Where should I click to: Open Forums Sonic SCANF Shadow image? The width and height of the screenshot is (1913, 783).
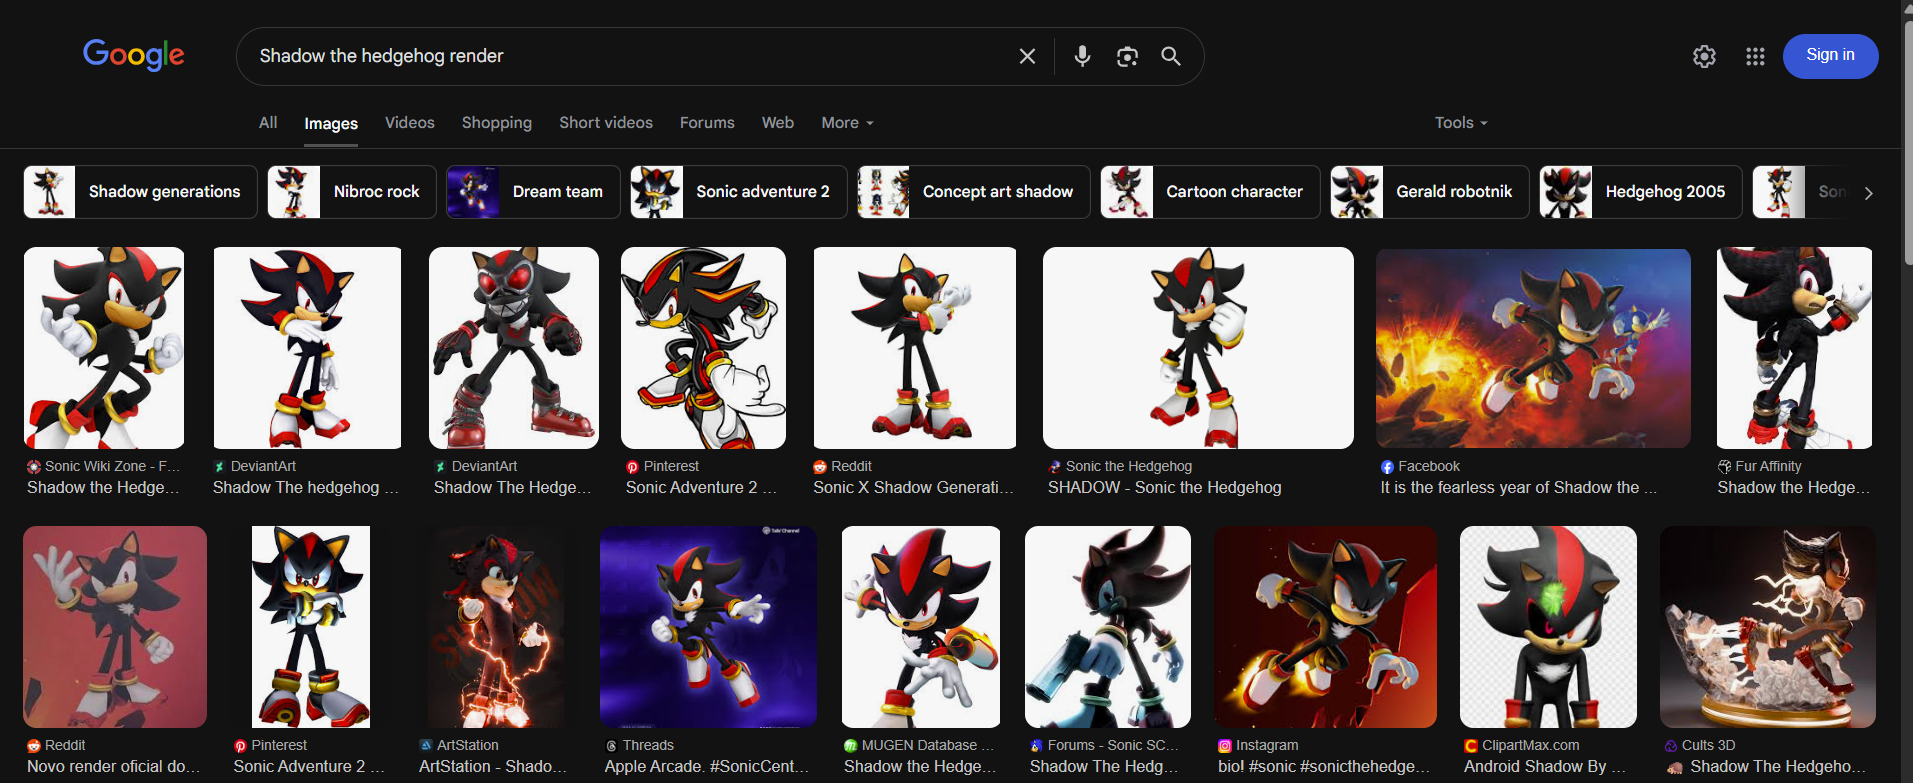(1108, 627)
